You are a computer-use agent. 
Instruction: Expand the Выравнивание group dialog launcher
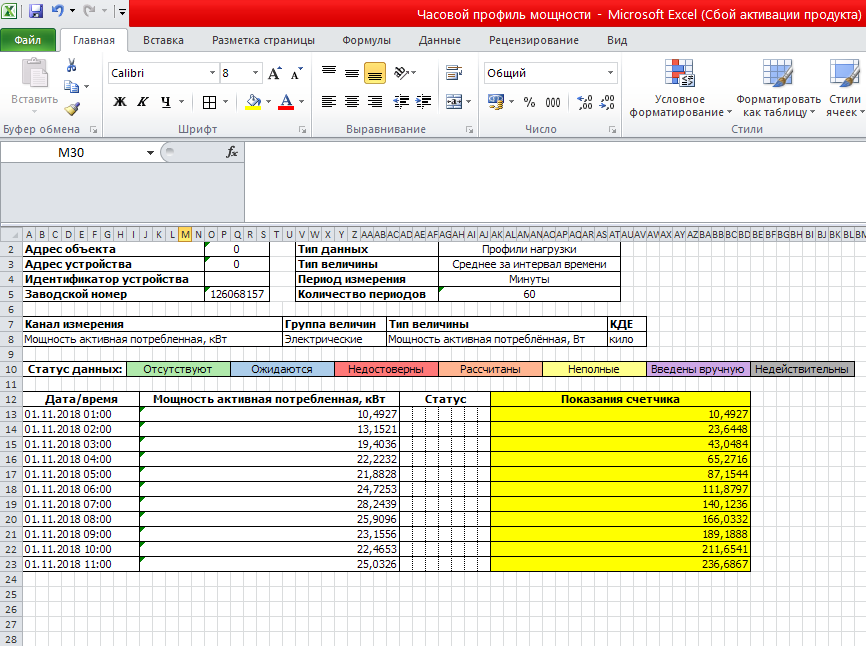tap(469, 130)
